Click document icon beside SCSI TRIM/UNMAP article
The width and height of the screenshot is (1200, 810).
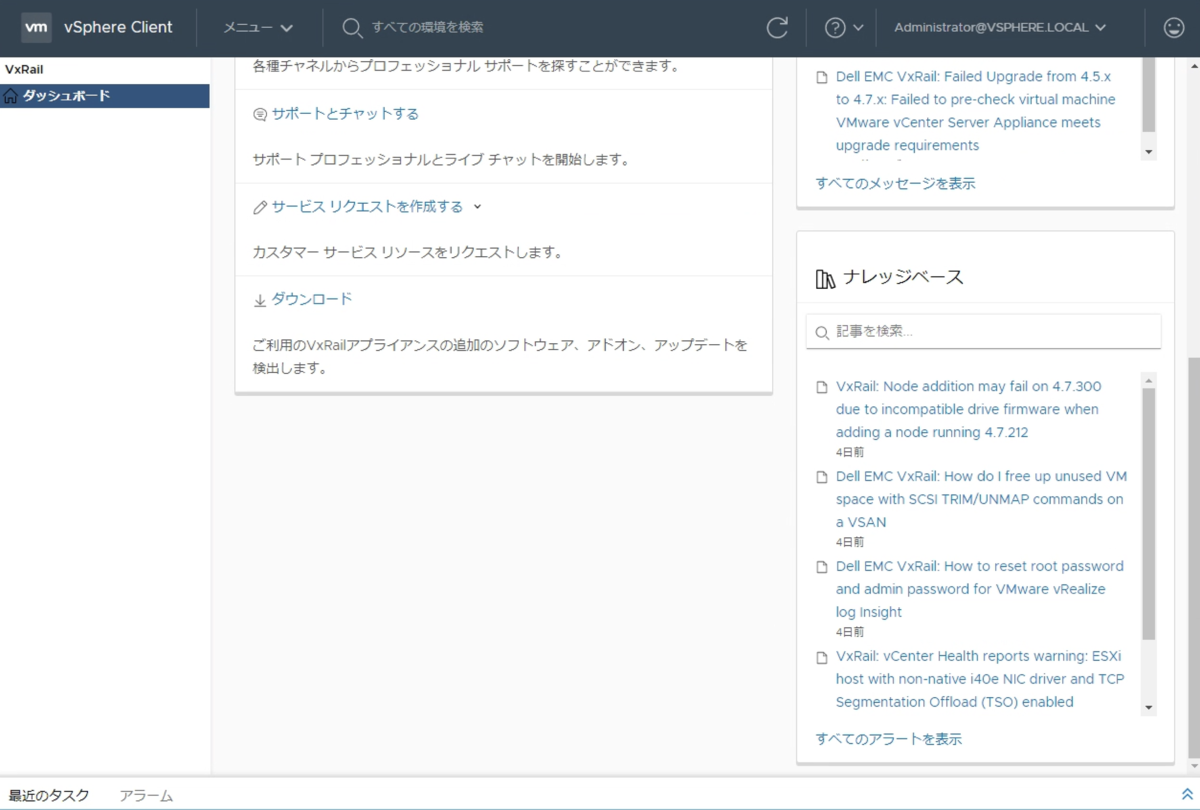coord(822,477)
